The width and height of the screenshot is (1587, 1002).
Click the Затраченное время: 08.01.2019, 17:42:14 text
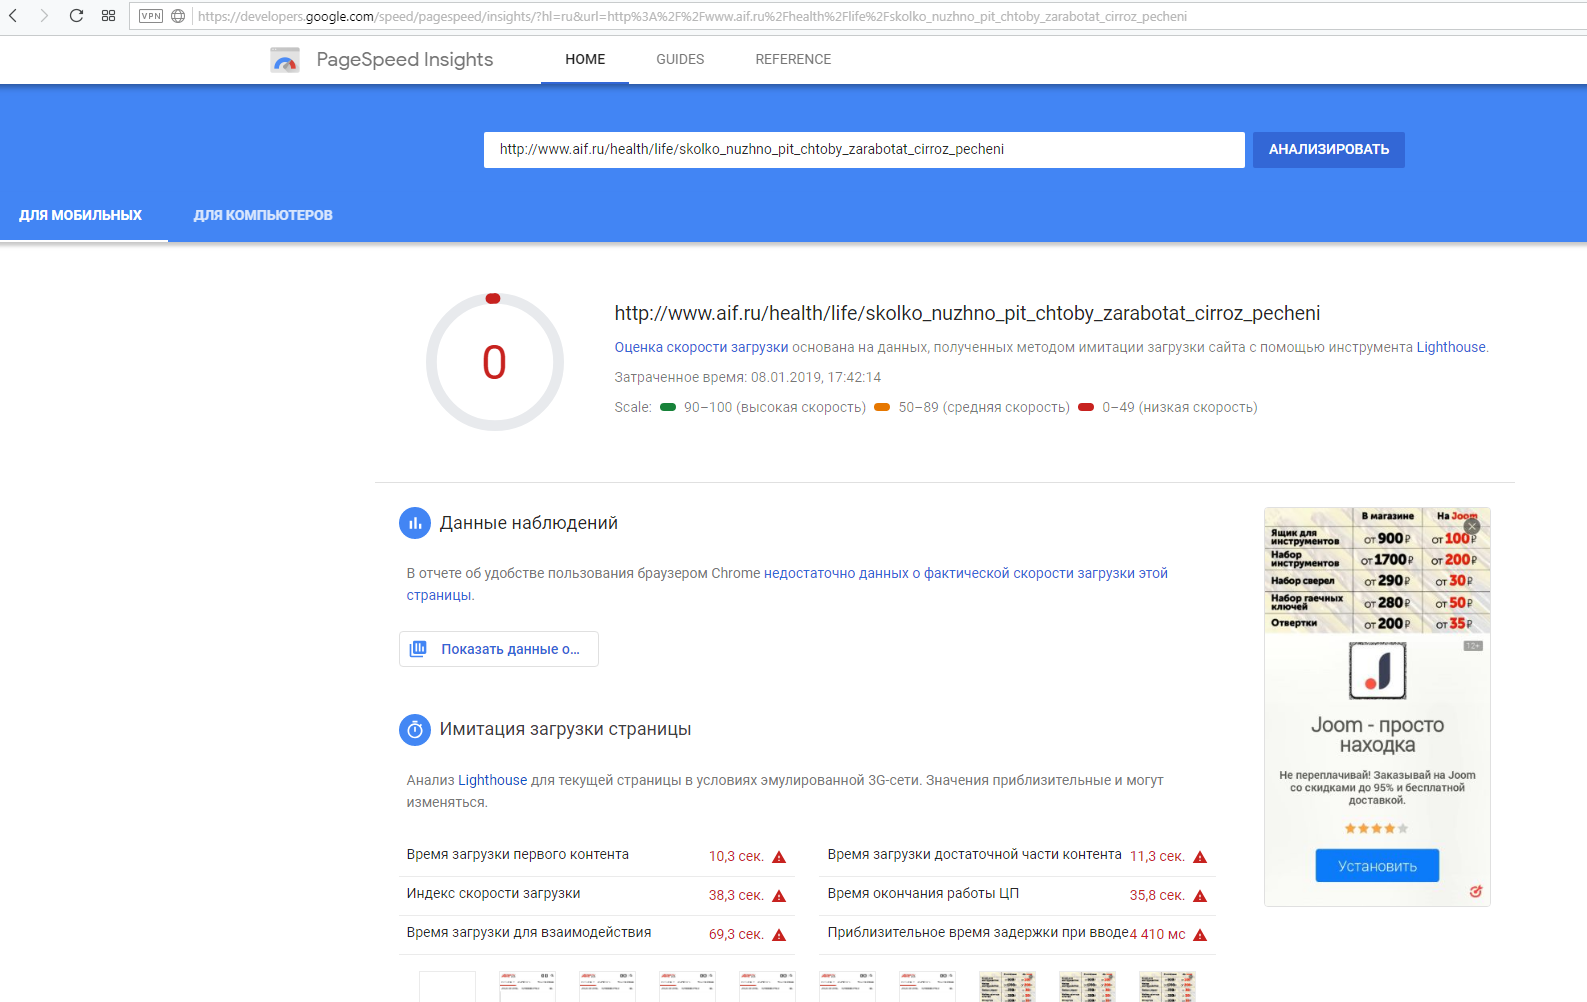[748, 378]
